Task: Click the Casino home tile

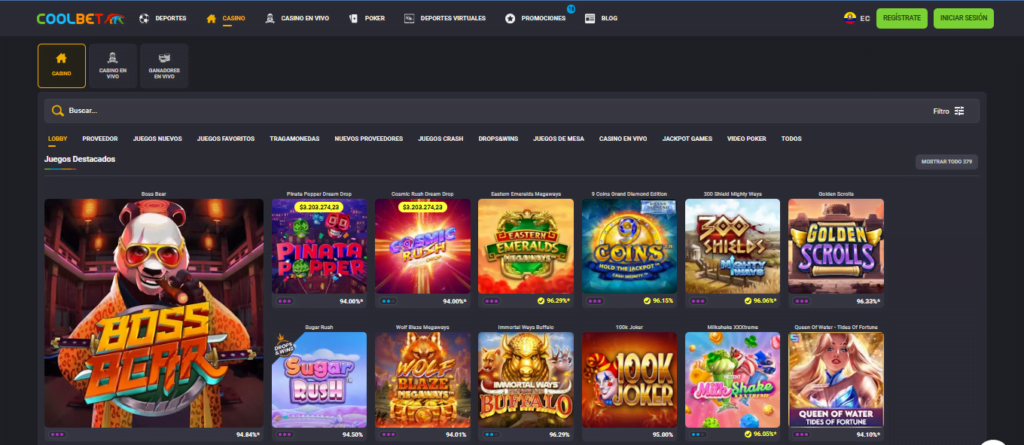Action: coord(61,65)
